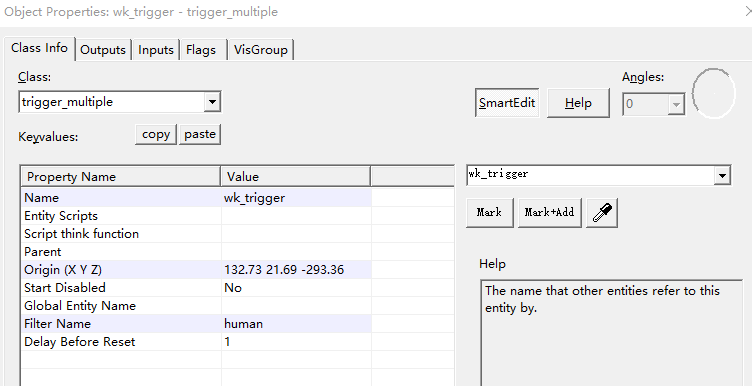Select the Delay Before Reset row

tap(197, 341)
